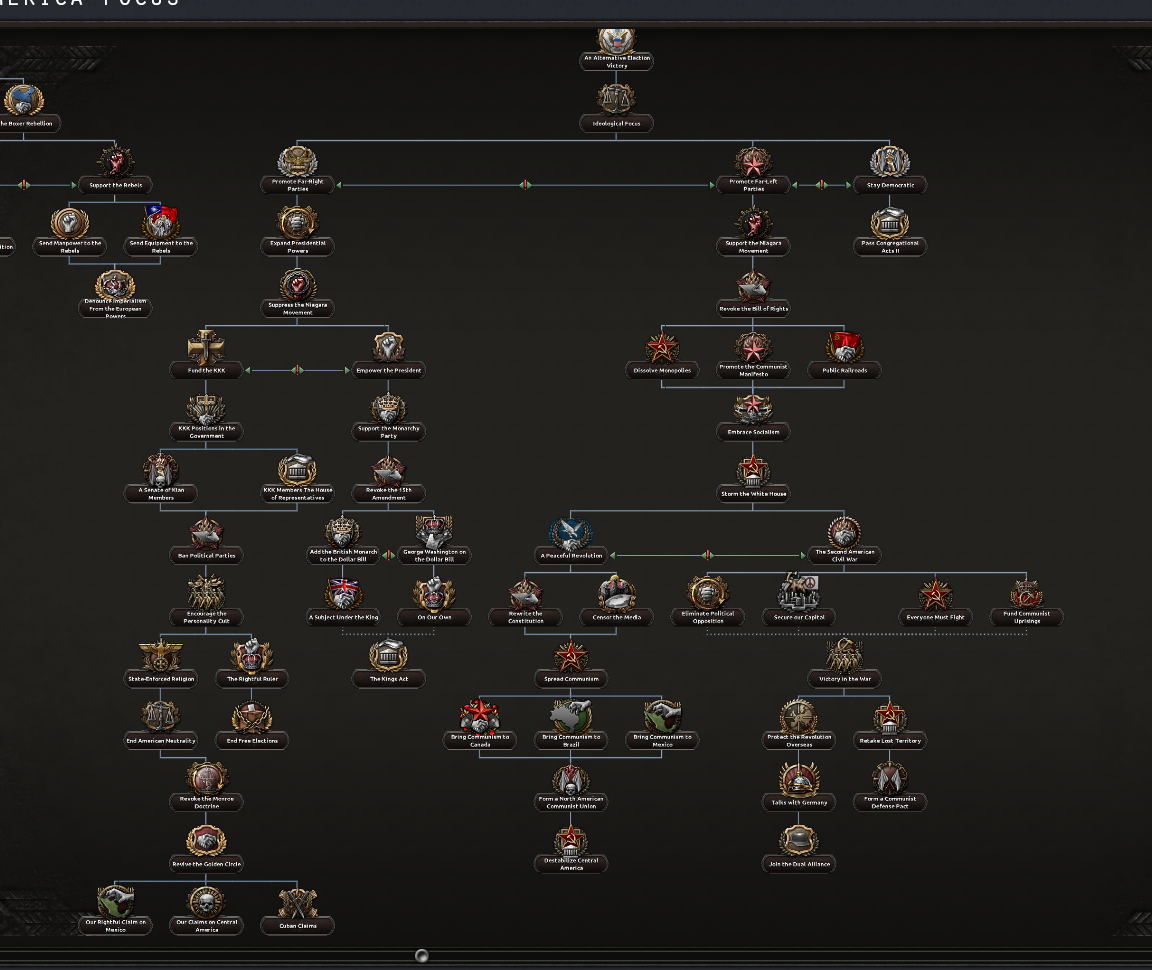Select KKK Members The House of Representatives focus
The height and width of the screenshot is (970, 1152).
coord(298,479)
